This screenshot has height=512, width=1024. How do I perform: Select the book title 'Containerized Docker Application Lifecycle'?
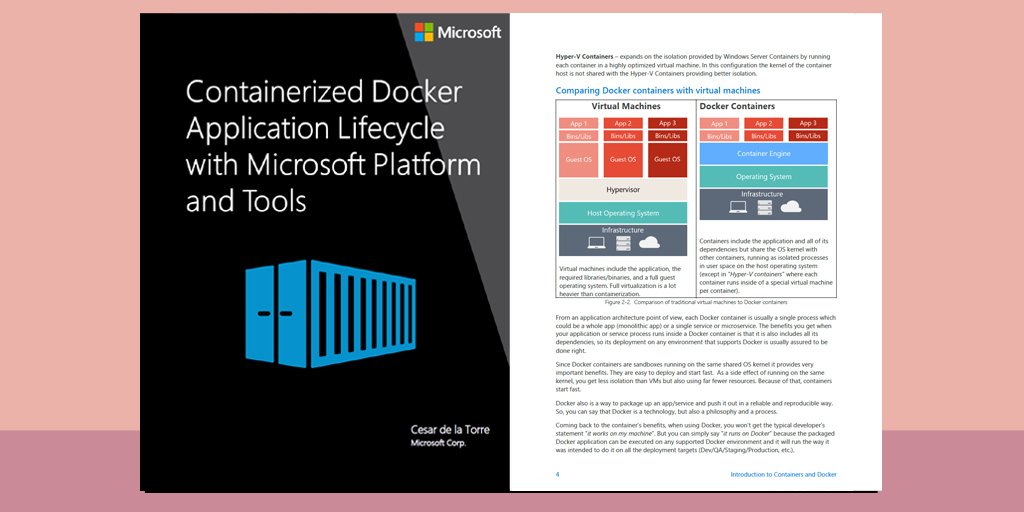pyautogui.click(x=324, y=110)
